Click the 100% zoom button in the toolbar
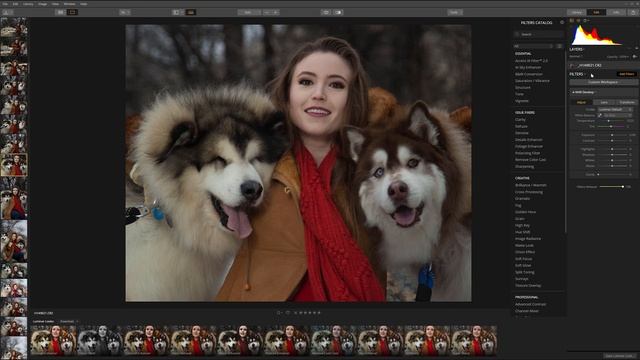The height and width of the screenshot is (360, 640). tap(249, 12)
